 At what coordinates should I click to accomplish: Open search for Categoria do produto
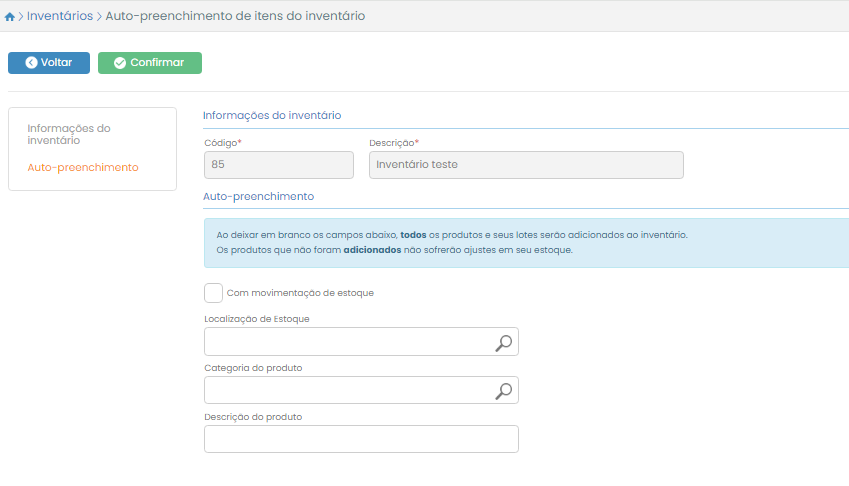point(504,391)
